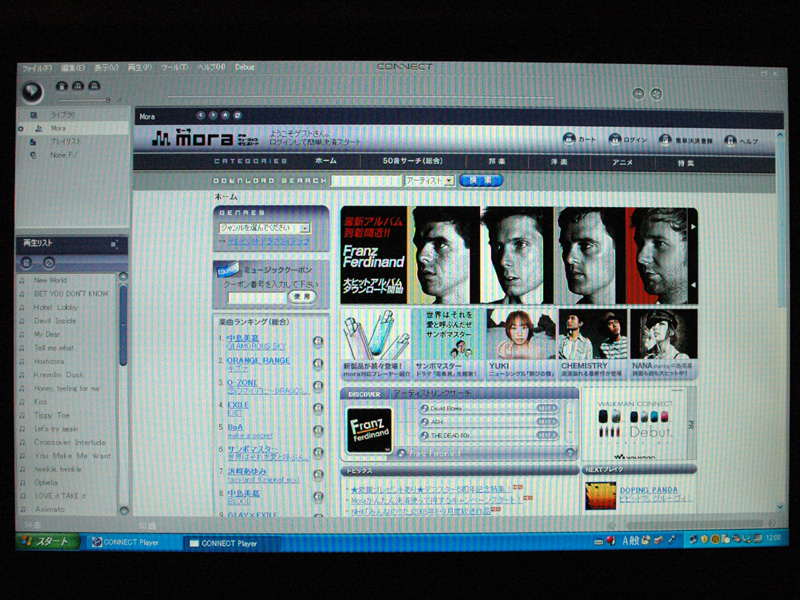Click the Mora browser forward arrow icon
The height and width of the screenshot is (600, 800).
213,115
